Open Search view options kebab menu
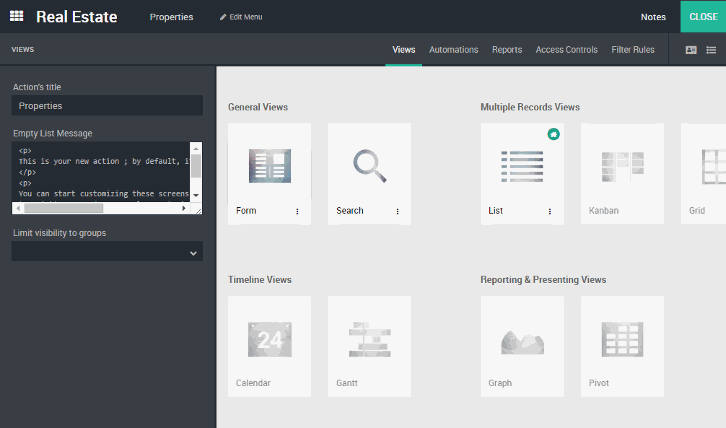 397,211
